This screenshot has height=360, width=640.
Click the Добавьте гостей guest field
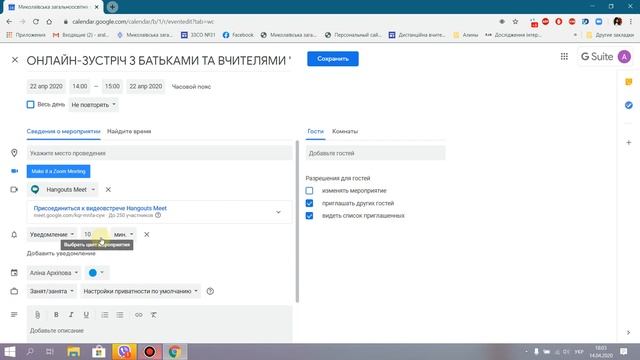coord(376,153)
